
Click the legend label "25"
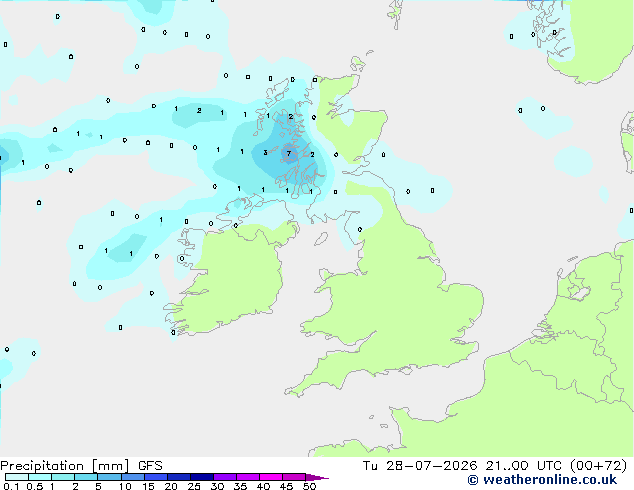tap(194, 486)
